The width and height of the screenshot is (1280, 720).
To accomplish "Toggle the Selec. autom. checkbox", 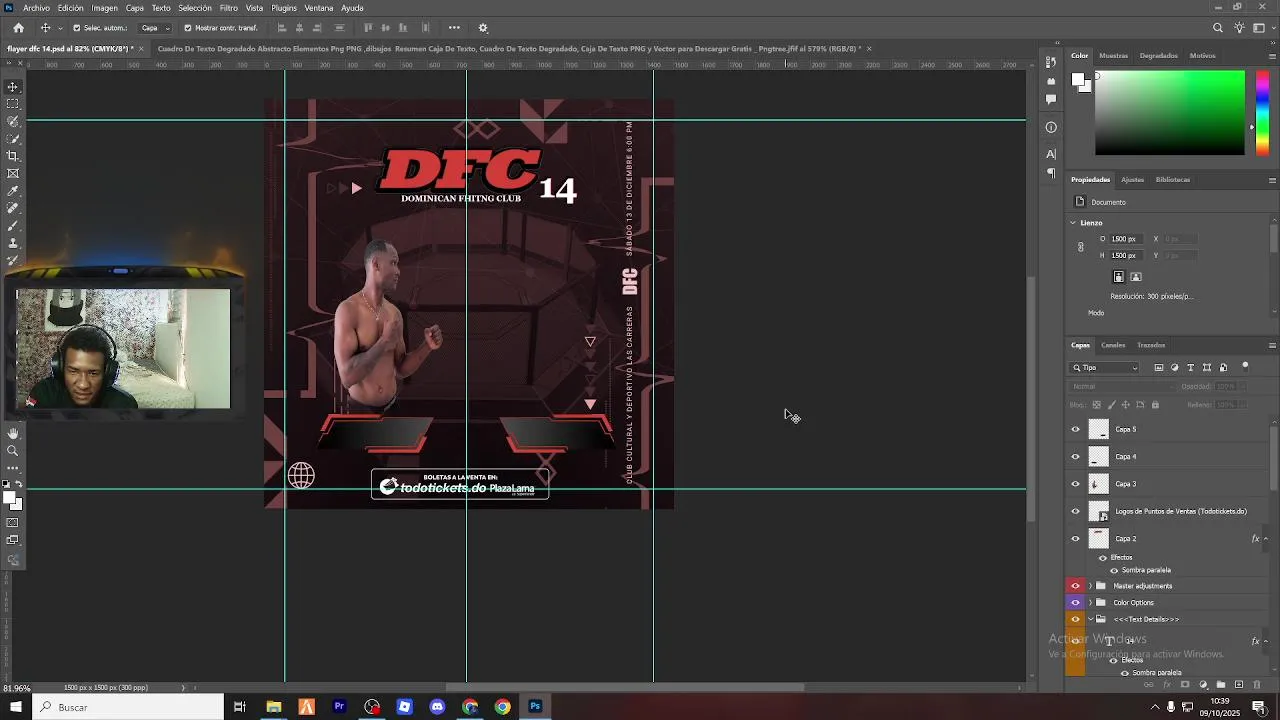I will point(77,28).
